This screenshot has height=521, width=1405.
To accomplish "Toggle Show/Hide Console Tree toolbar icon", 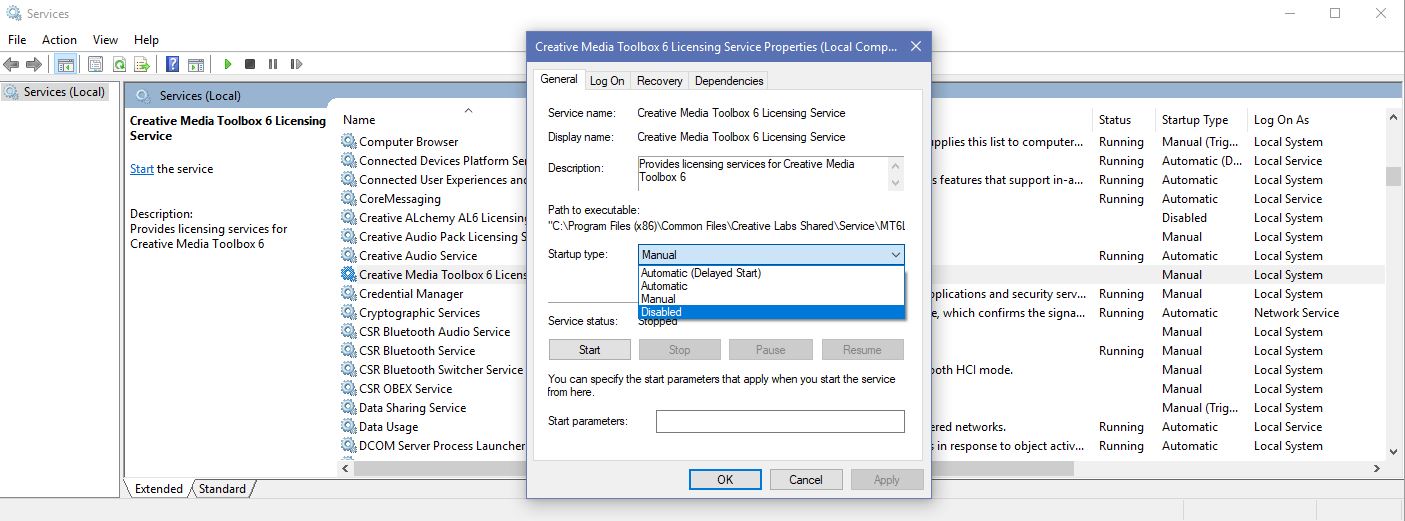I will click(65, 64).
